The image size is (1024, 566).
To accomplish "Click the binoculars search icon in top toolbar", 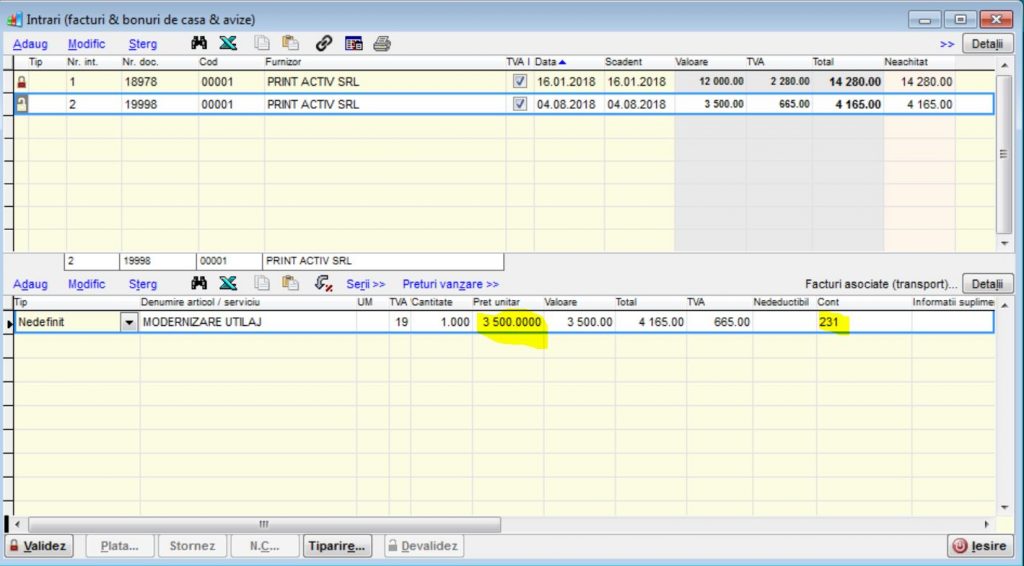I will (x=199, y=44).
